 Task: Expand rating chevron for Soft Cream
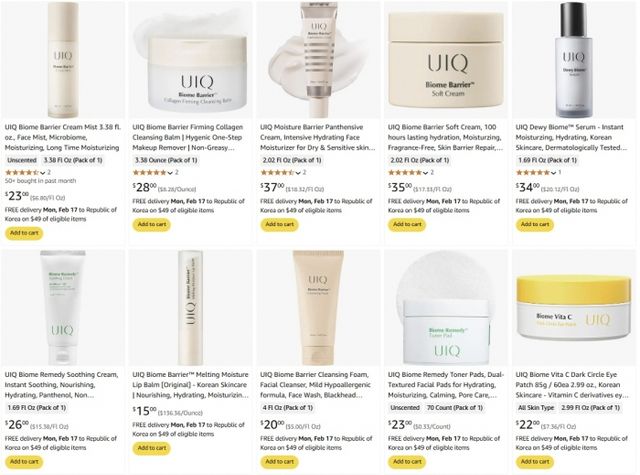(x=426, y=173)
